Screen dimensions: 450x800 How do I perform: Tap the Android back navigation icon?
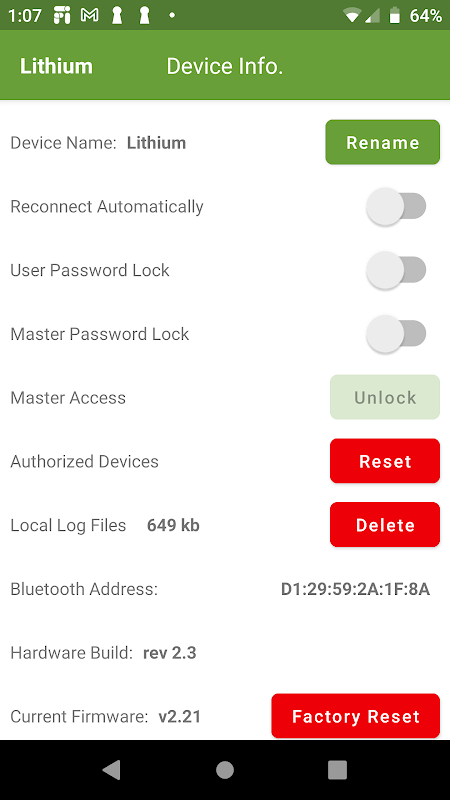111,770
